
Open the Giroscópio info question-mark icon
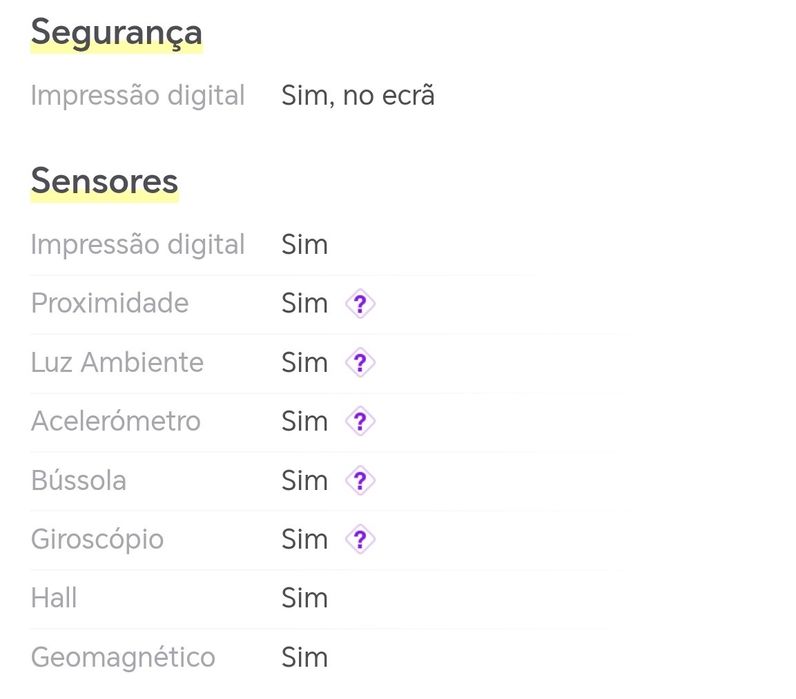tap(360, 540)
